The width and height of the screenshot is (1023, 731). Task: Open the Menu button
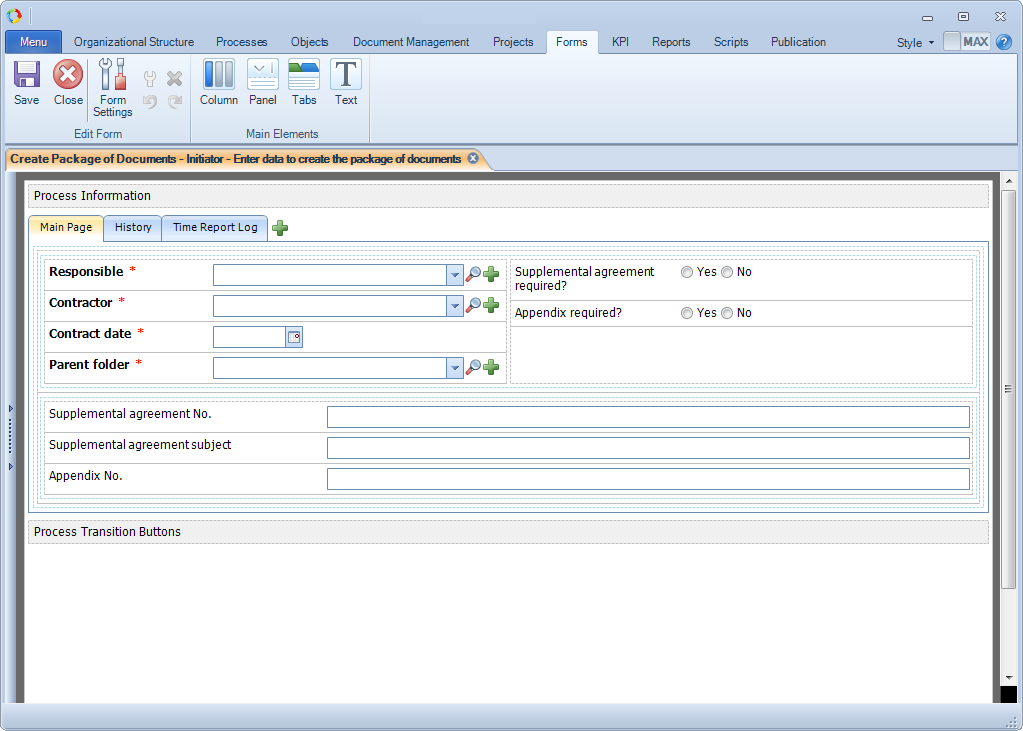(33, 42)
